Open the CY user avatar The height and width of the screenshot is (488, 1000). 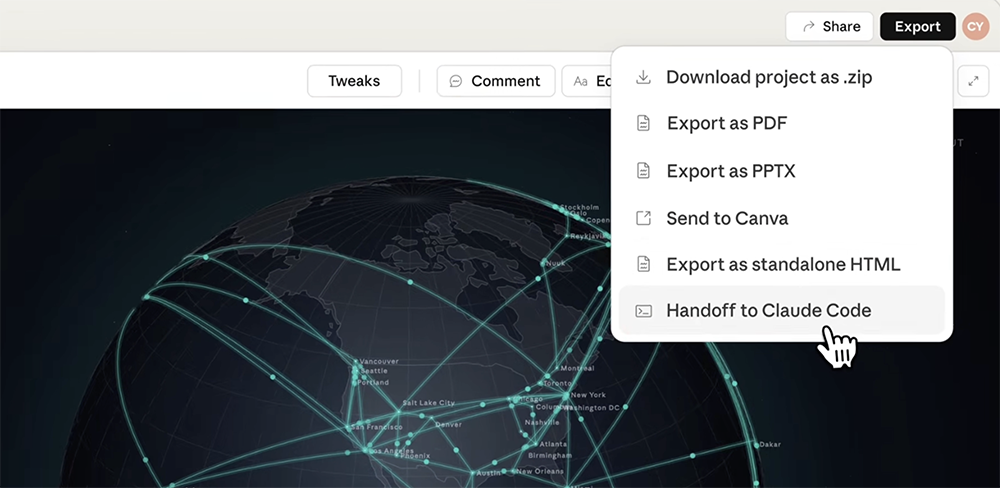coord(975,27)
